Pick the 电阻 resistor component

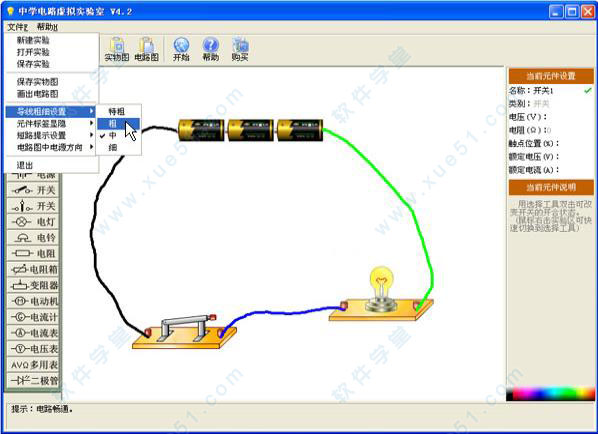pyautogui.click(x=34, y=253)
